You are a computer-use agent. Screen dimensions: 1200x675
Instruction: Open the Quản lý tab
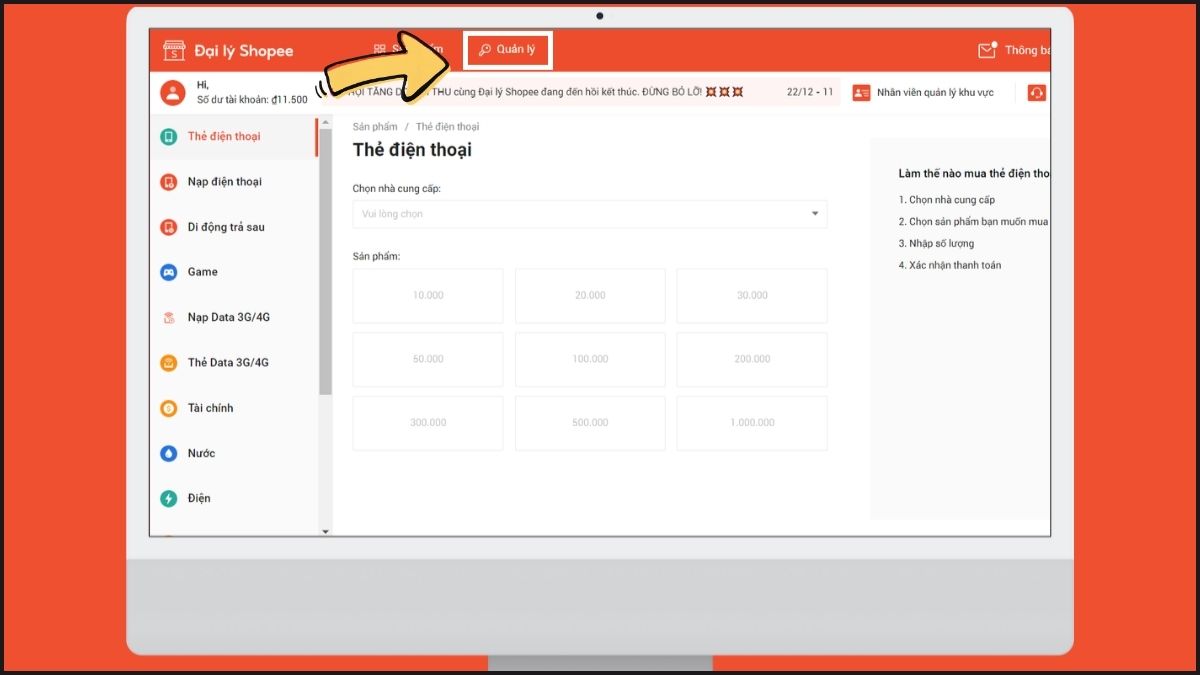tap(508, 50)
